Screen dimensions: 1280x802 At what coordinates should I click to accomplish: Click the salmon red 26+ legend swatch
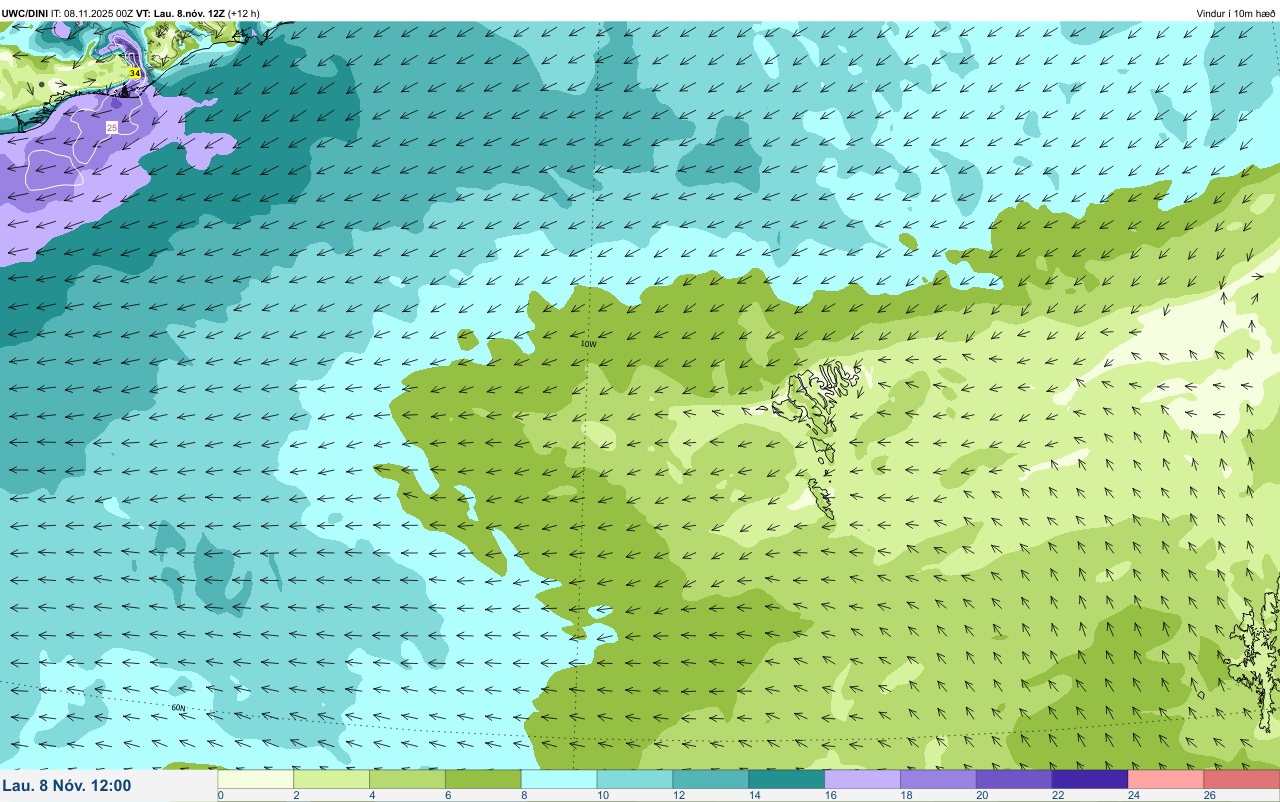1242,779
